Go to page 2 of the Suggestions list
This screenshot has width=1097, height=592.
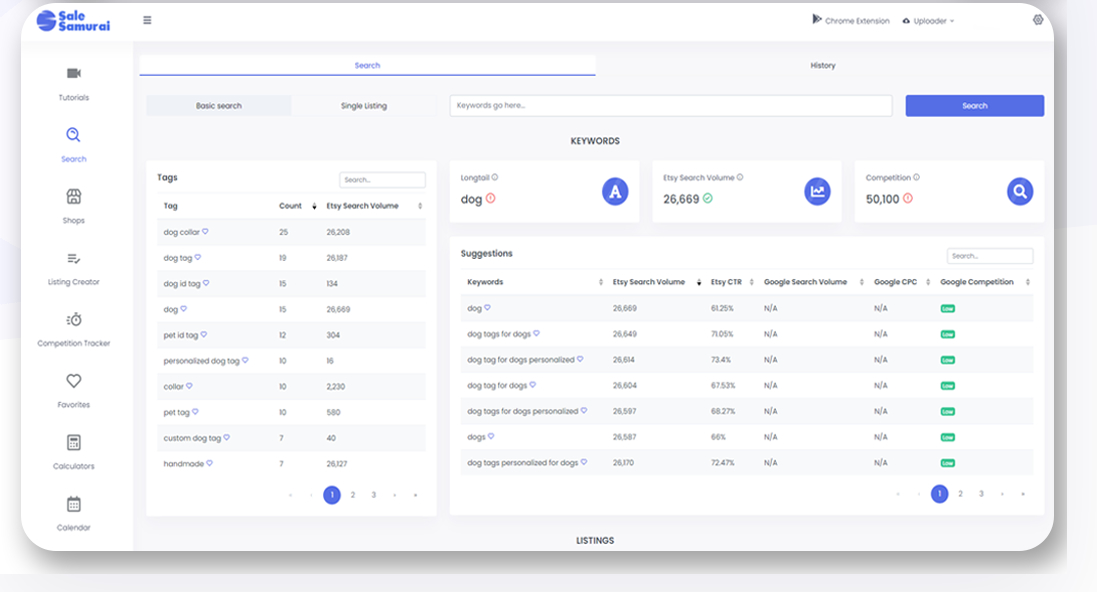click(960, 493)
